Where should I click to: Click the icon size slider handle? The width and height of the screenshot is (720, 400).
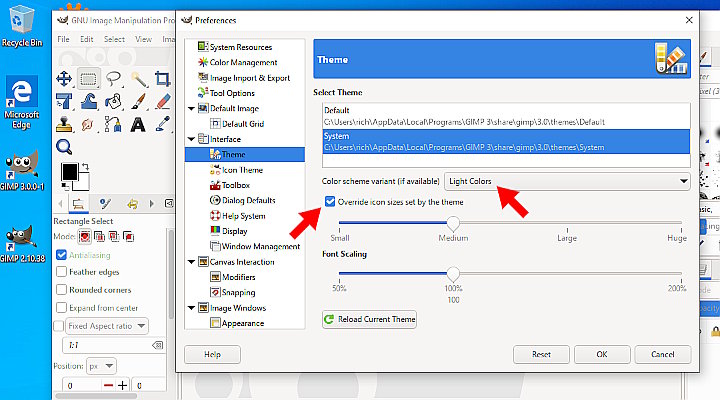(x=453, y=223)
